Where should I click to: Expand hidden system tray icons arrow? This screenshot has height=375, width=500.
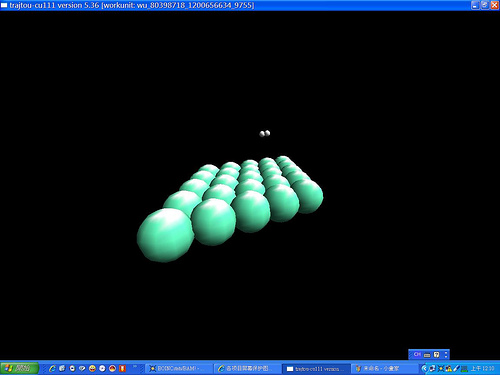(x=424, y=368)
